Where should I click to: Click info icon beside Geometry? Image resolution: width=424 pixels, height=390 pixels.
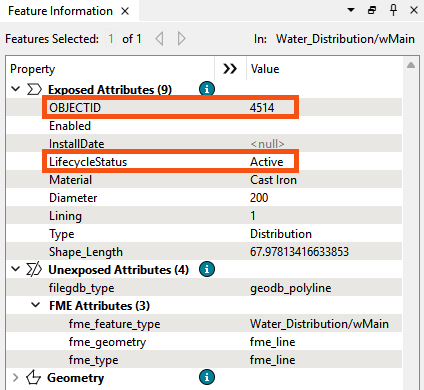pos(207,377)
